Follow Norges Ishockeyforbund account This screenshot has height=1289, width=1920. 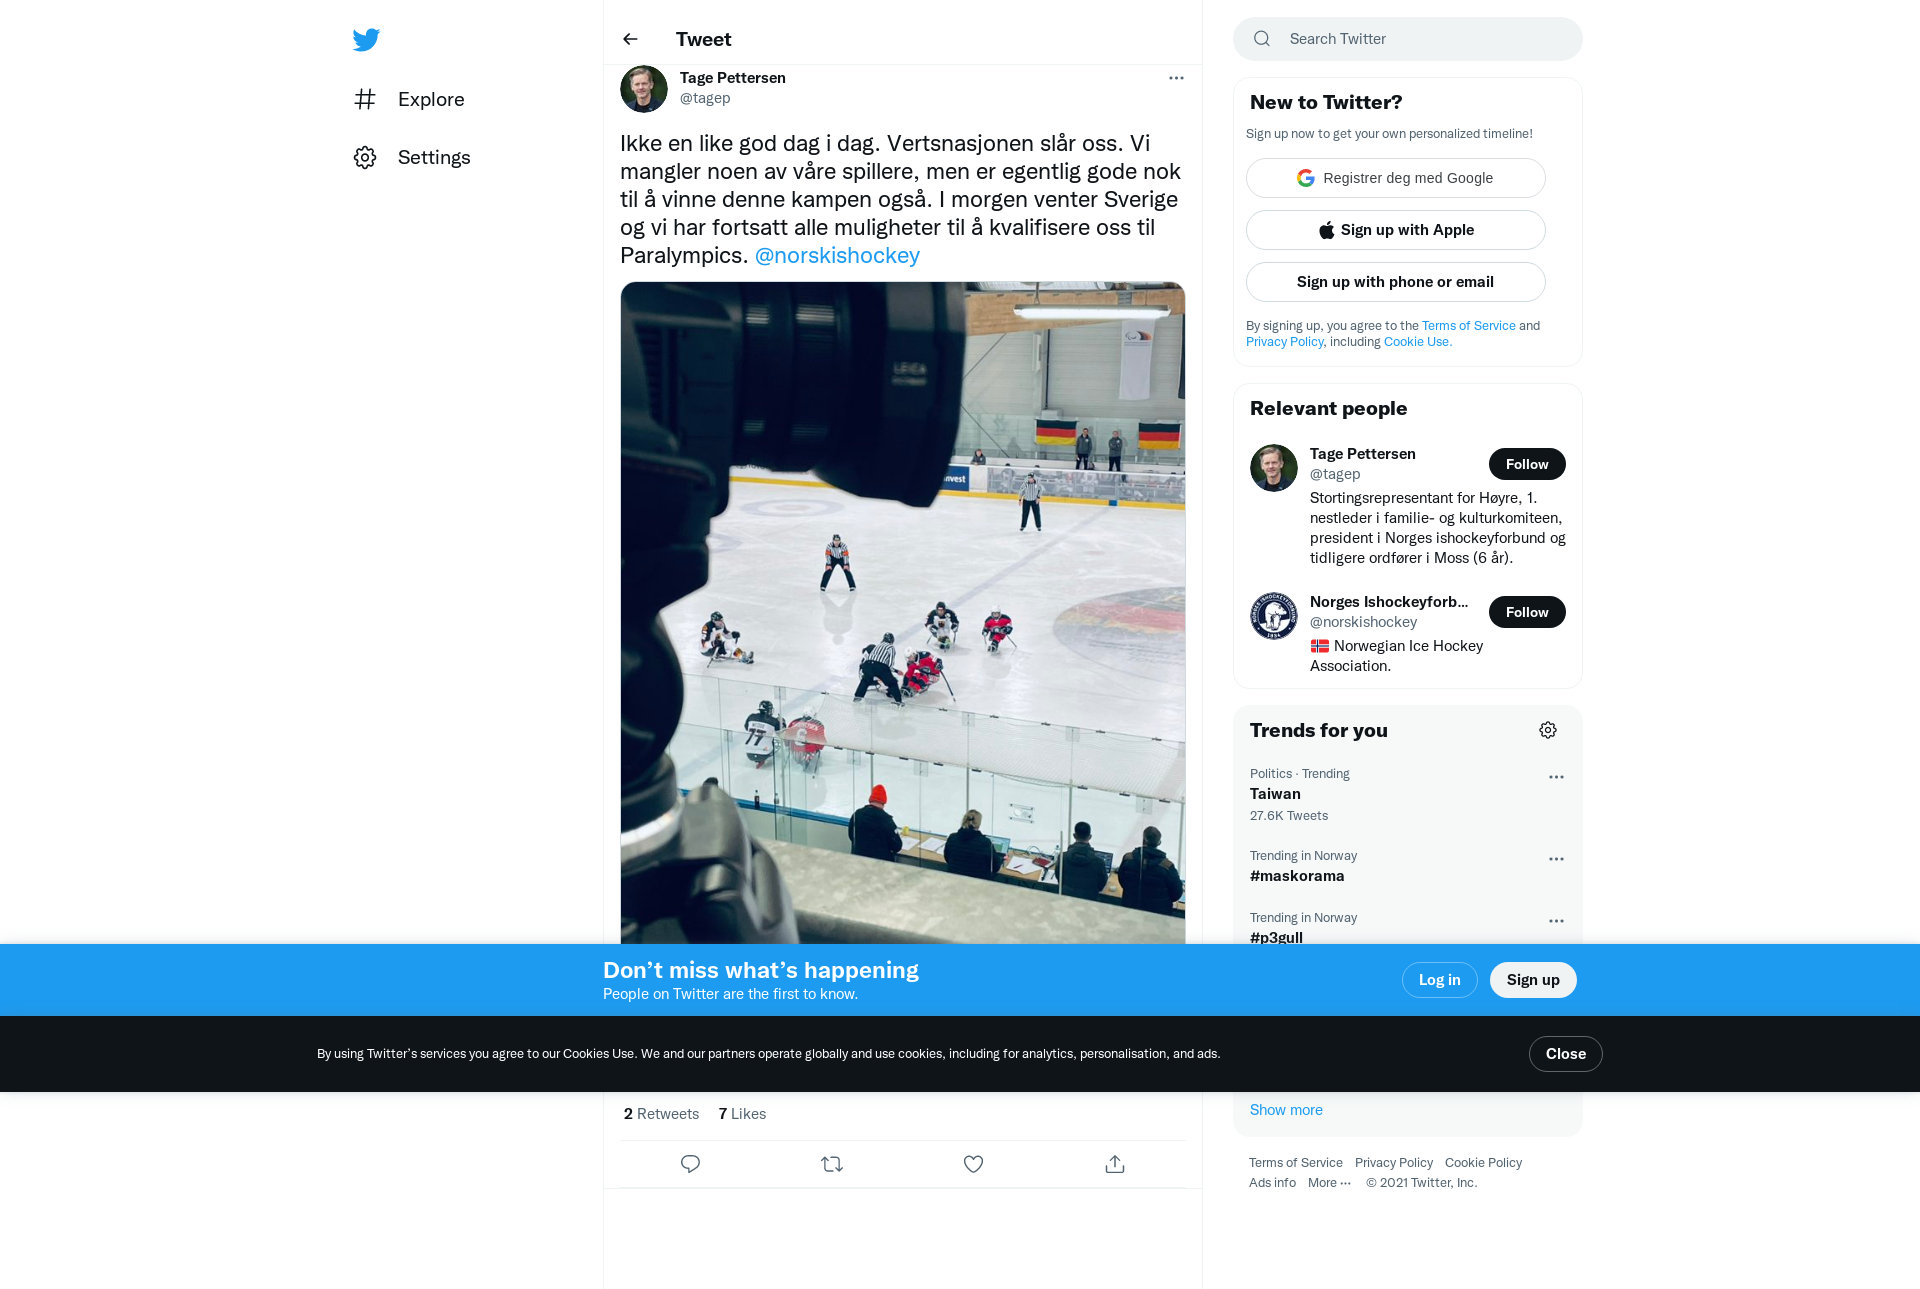[1527, 612]
